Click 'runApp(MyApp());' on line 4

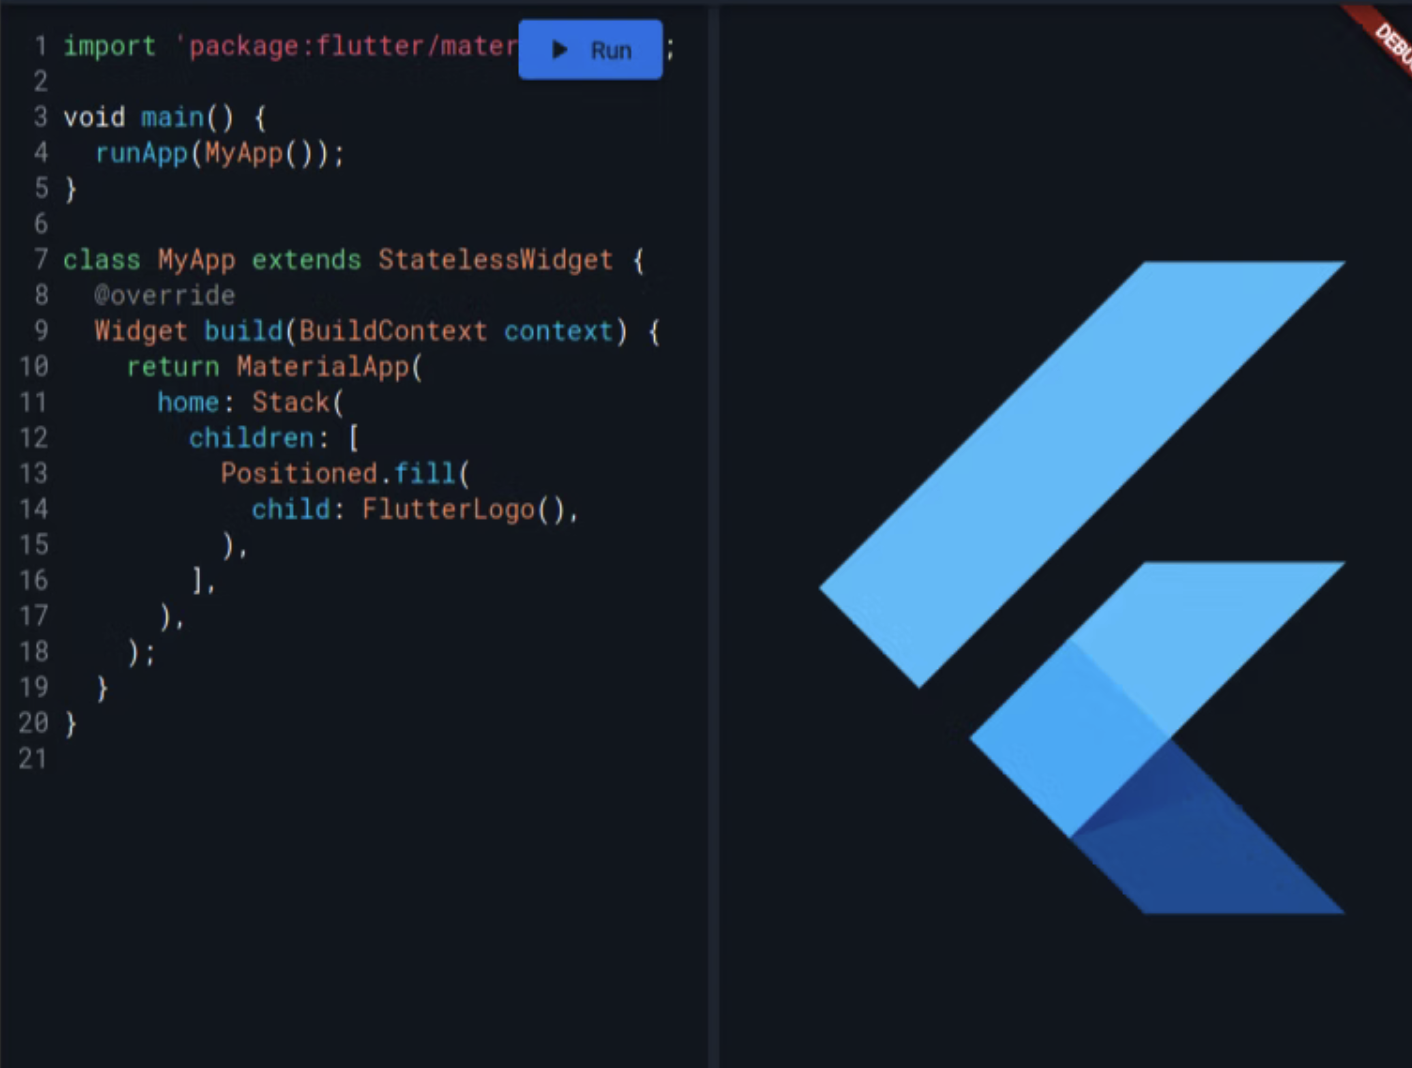coord(219,153)
